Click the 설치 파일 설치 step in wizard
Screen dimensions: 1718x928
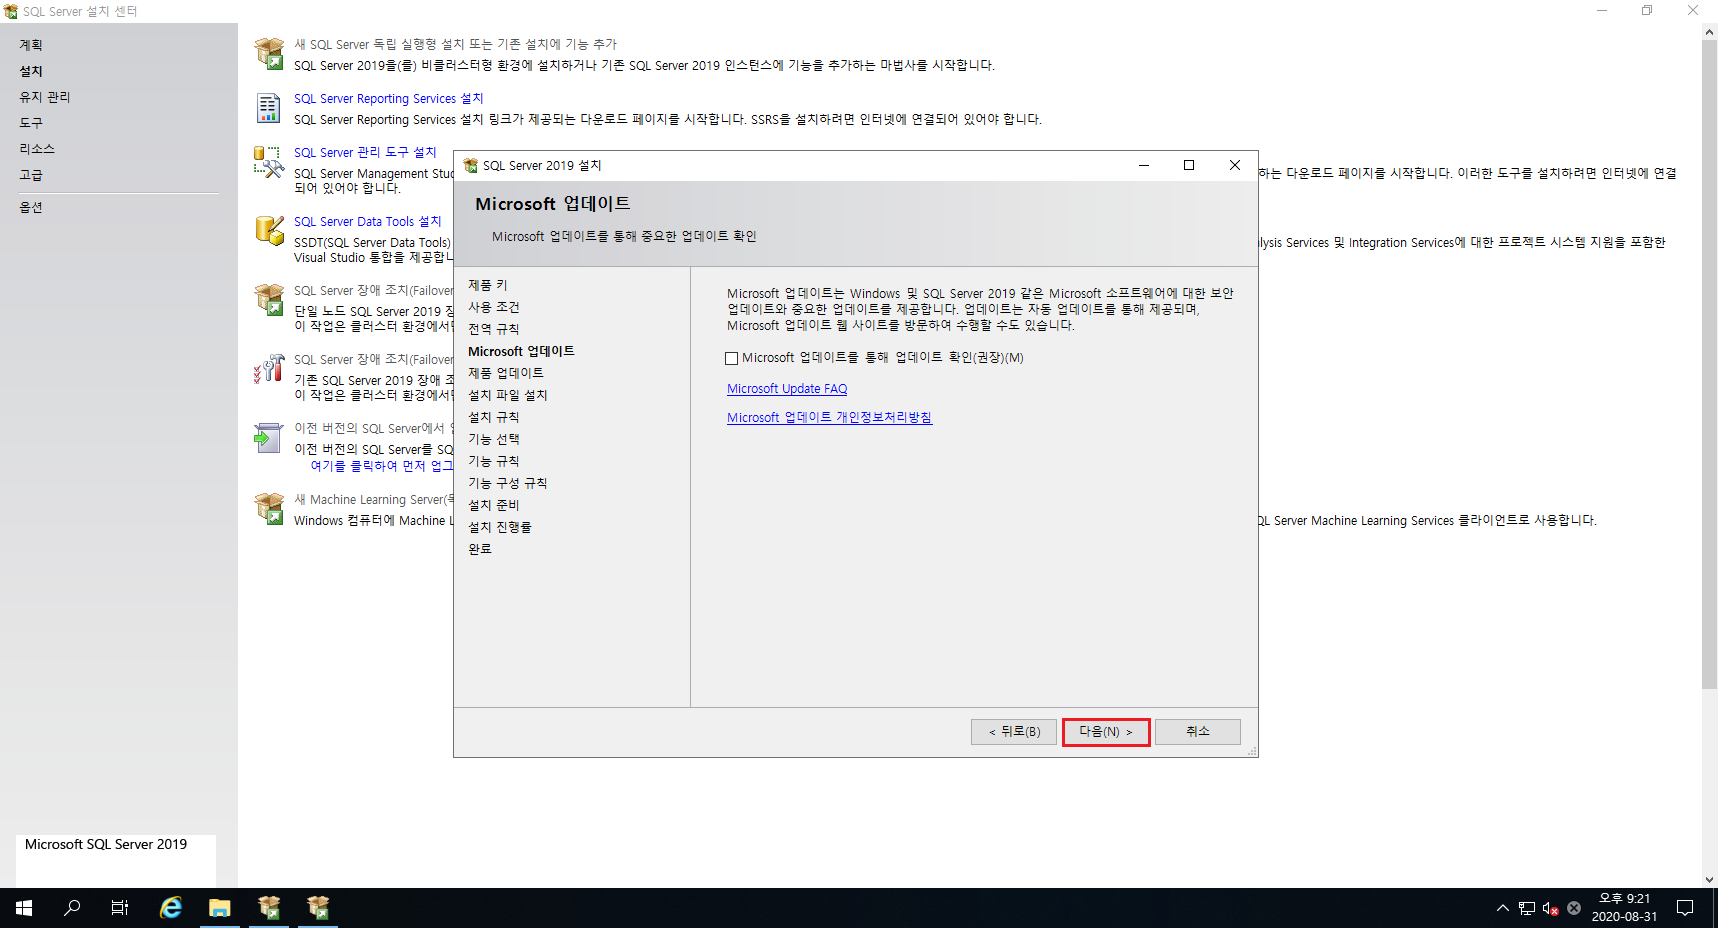coord(508,396)
